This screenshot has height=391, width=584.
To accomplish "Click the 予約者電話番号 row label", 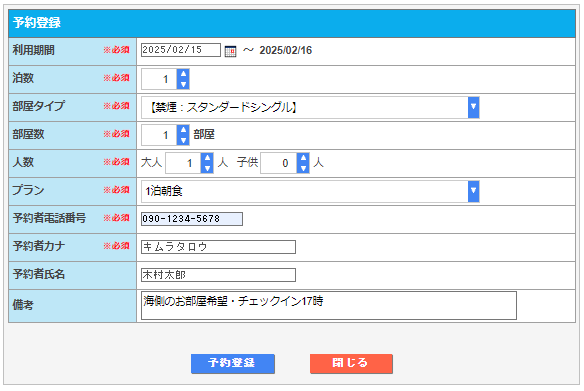I will coord(49,218).
